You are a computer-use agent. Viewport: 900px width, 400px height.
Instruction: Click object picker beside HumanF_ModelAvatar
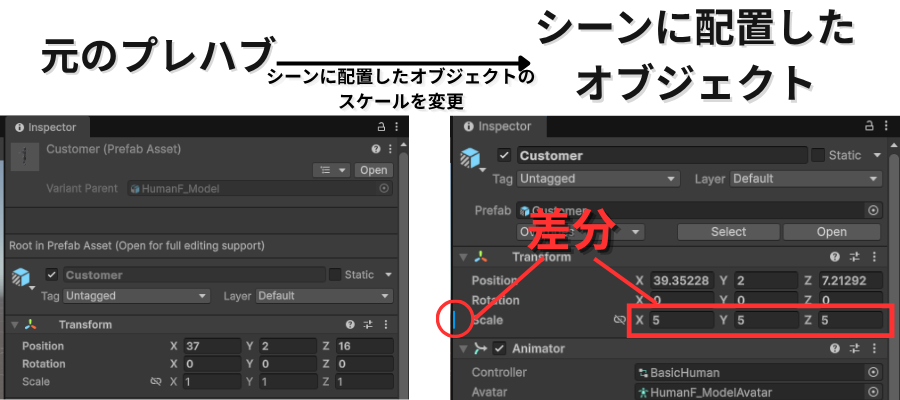coord(873,391)
